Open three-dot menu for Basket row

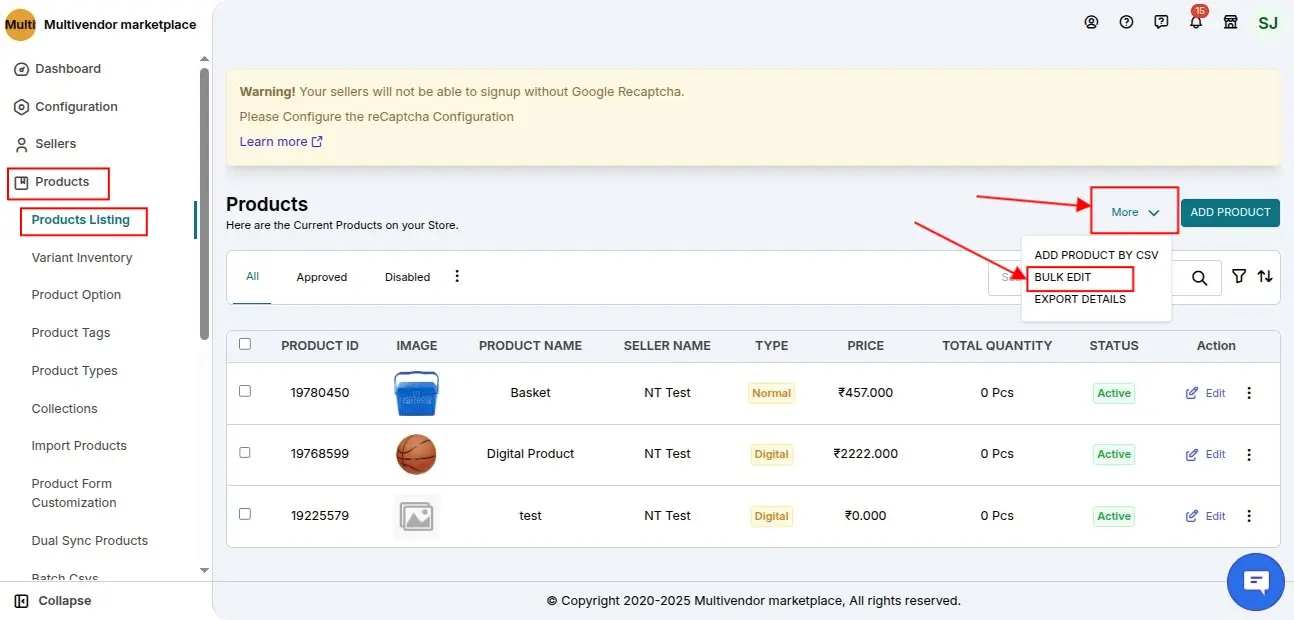point(1248,393)
